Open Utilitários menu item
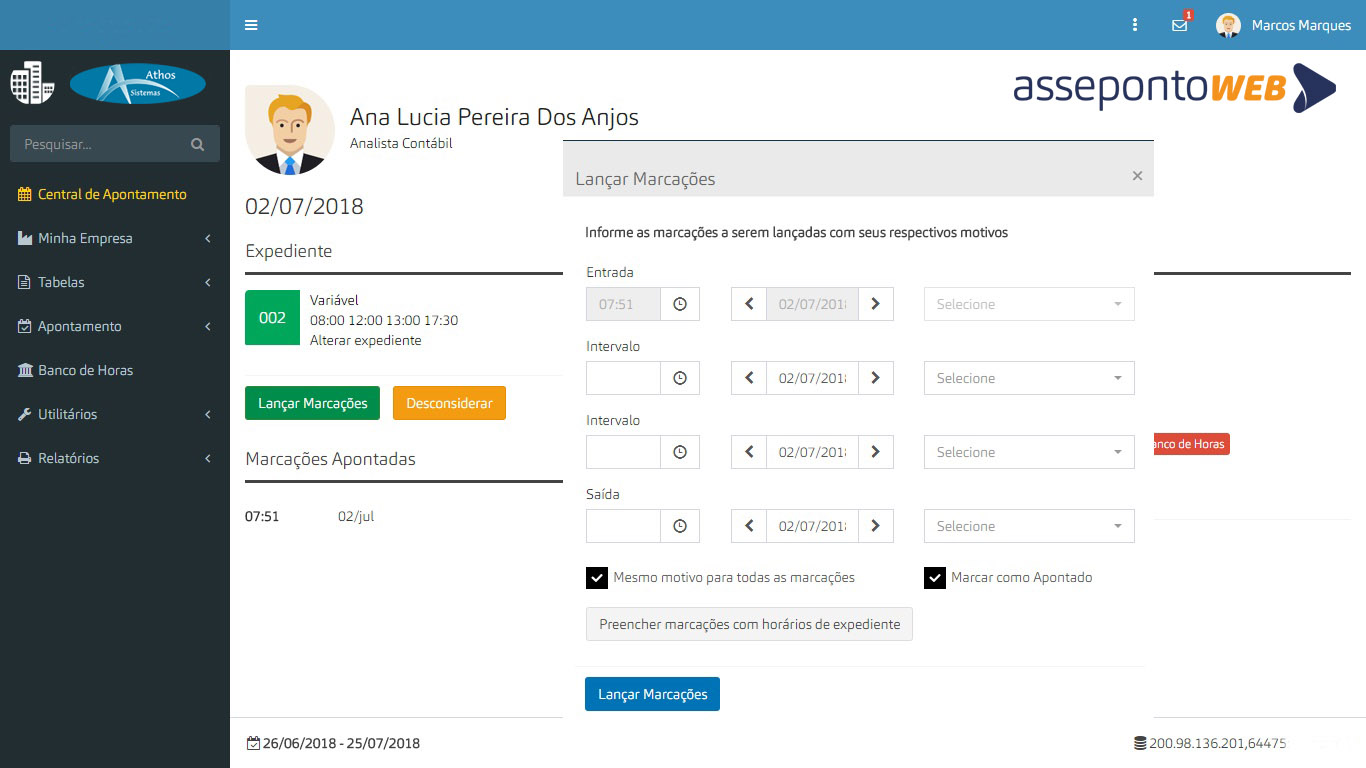 [x=115, y=414]
